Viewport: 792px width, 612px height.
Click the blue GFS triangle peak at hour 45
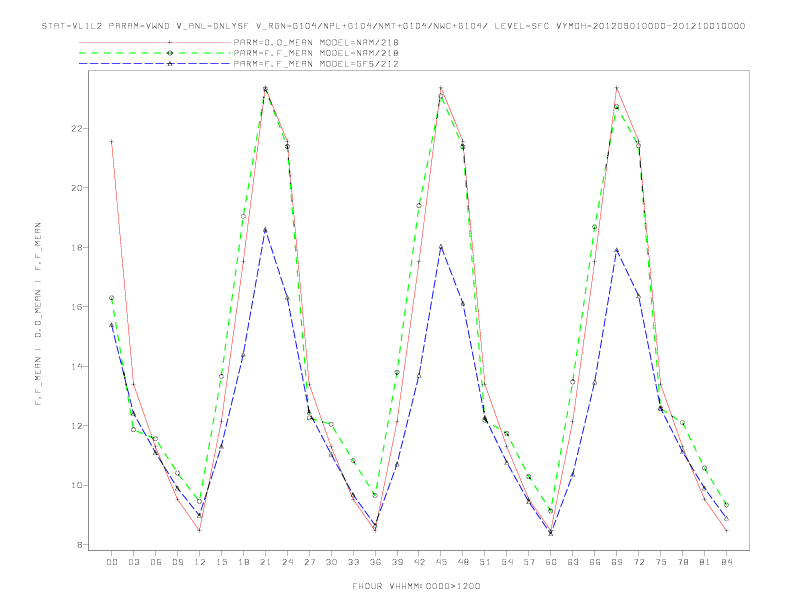tap(441, 246)
